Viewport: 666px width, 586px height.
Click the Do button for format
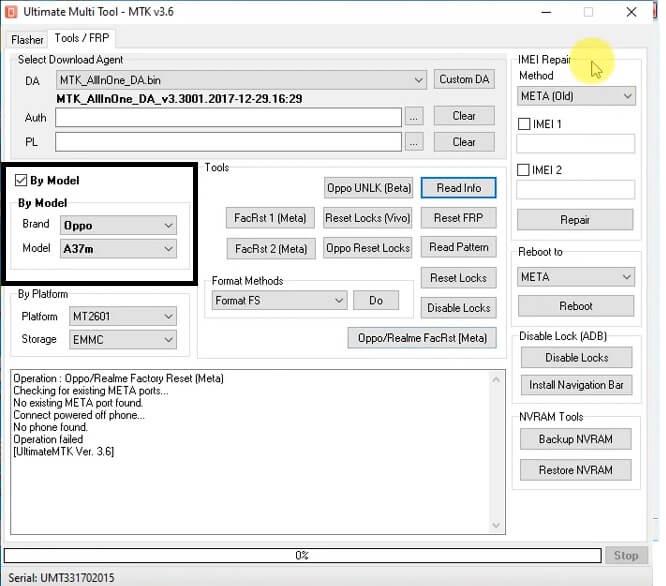point(376,300)
